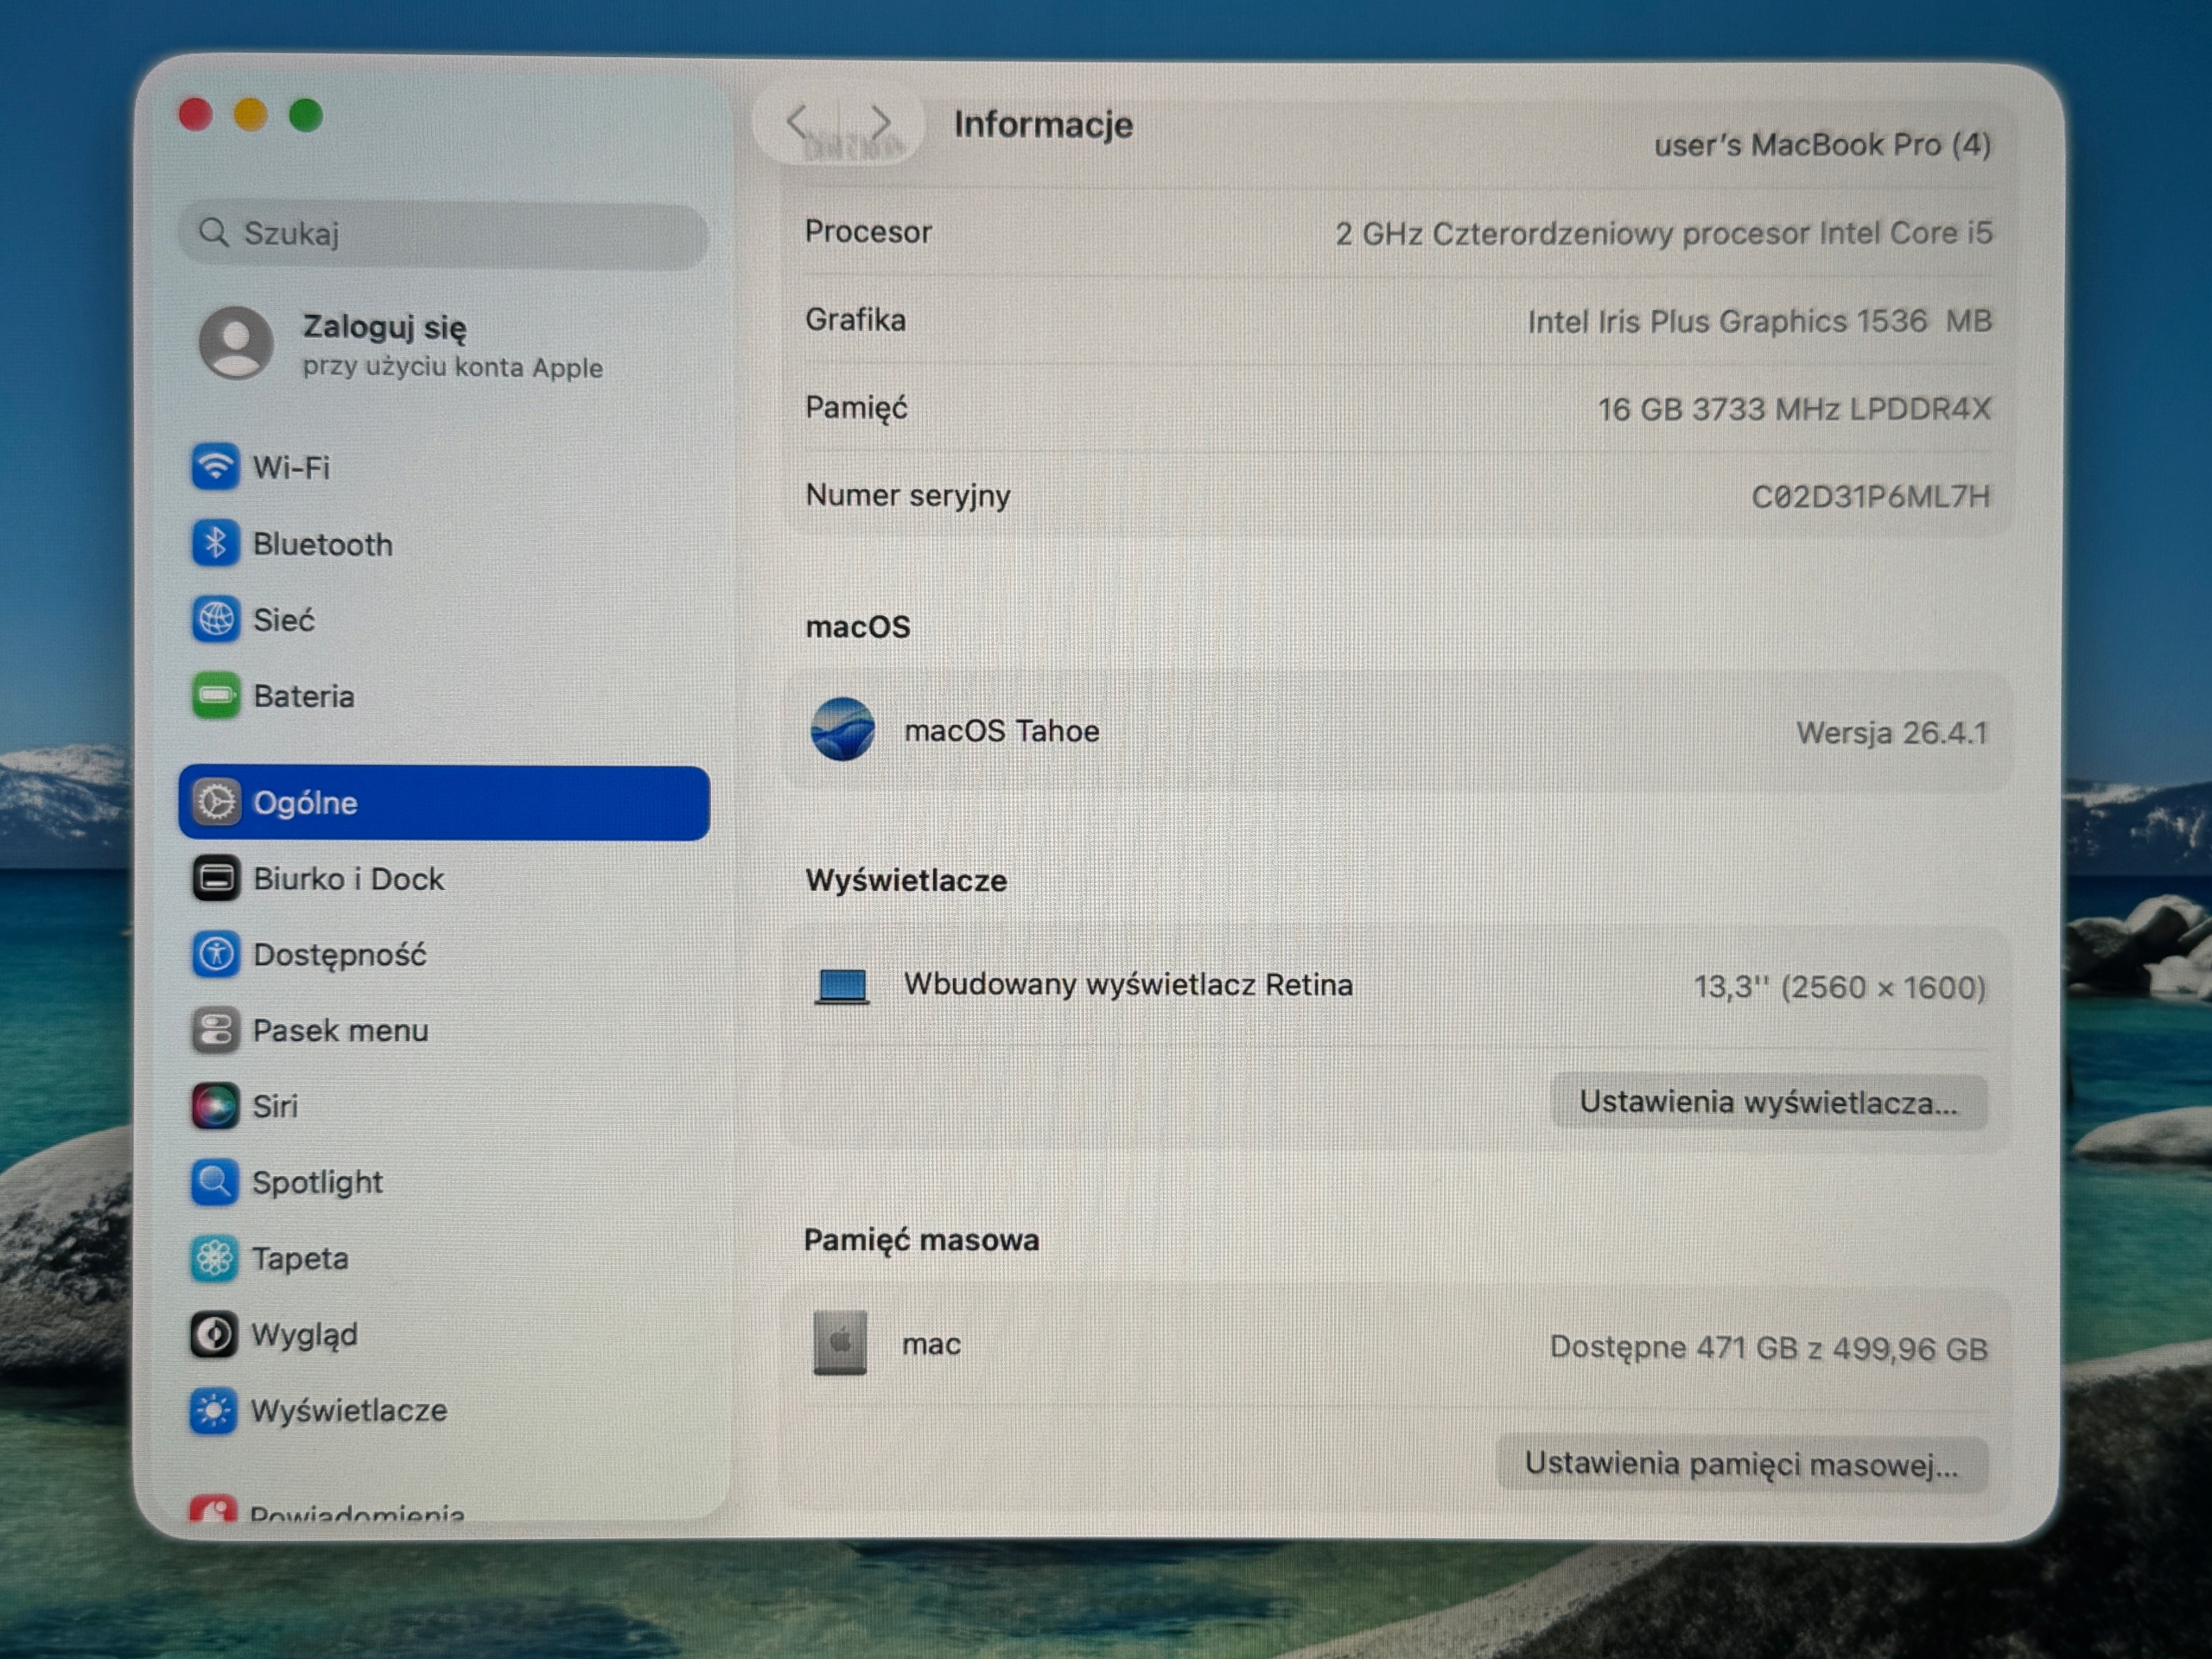
Task: Click the Procesor row label
Action: (x=868, y=232)
